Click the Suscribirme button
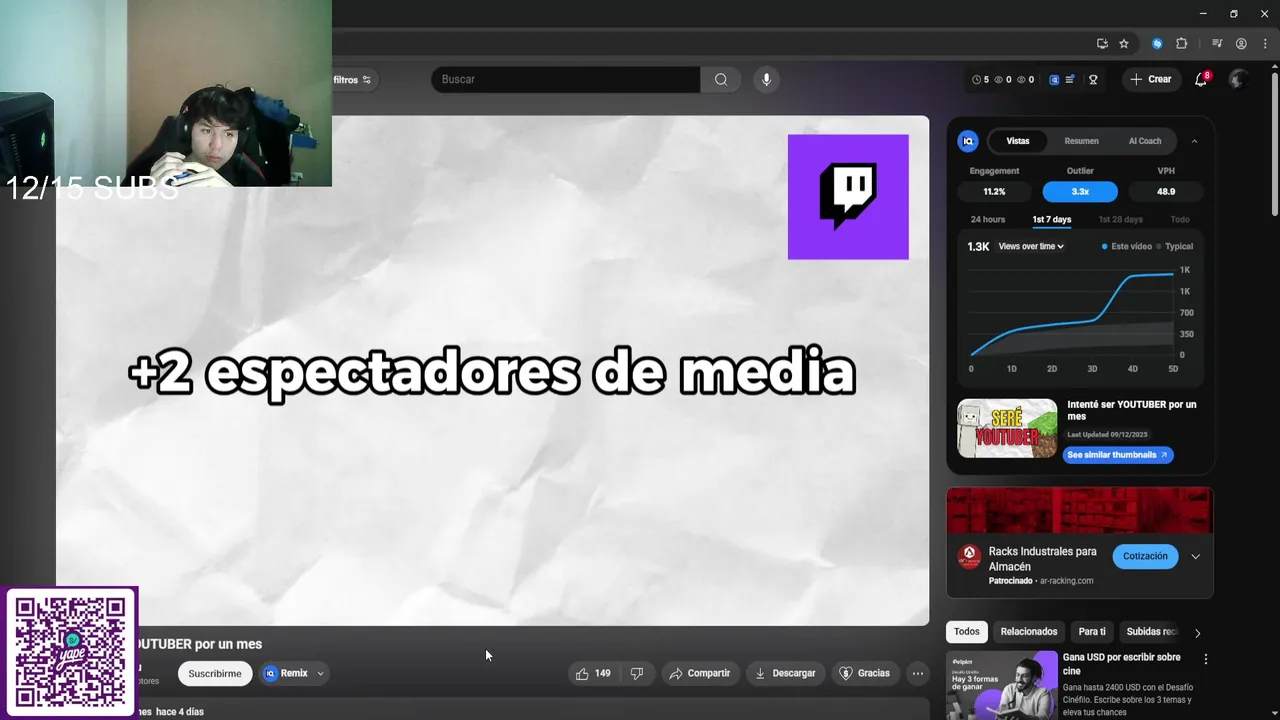Screen dimensions: 1280x720 coord(215,673)
